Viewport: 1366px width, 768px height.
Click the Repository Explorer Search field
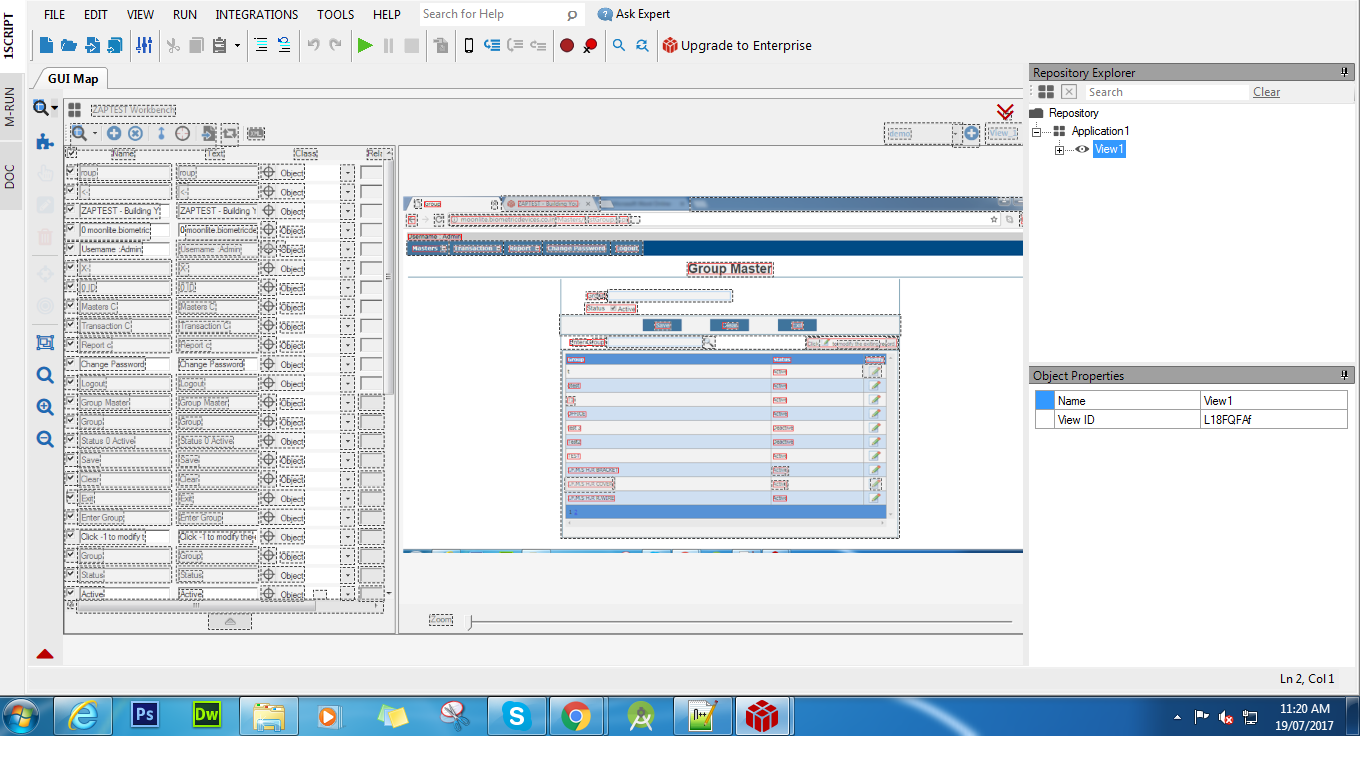pos(1167,91)
